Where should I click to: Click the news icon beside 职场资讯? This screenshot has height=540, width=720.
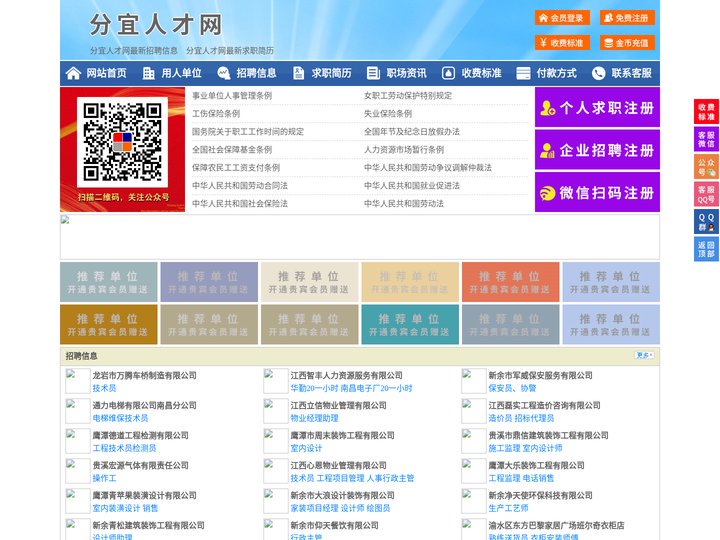373,73
